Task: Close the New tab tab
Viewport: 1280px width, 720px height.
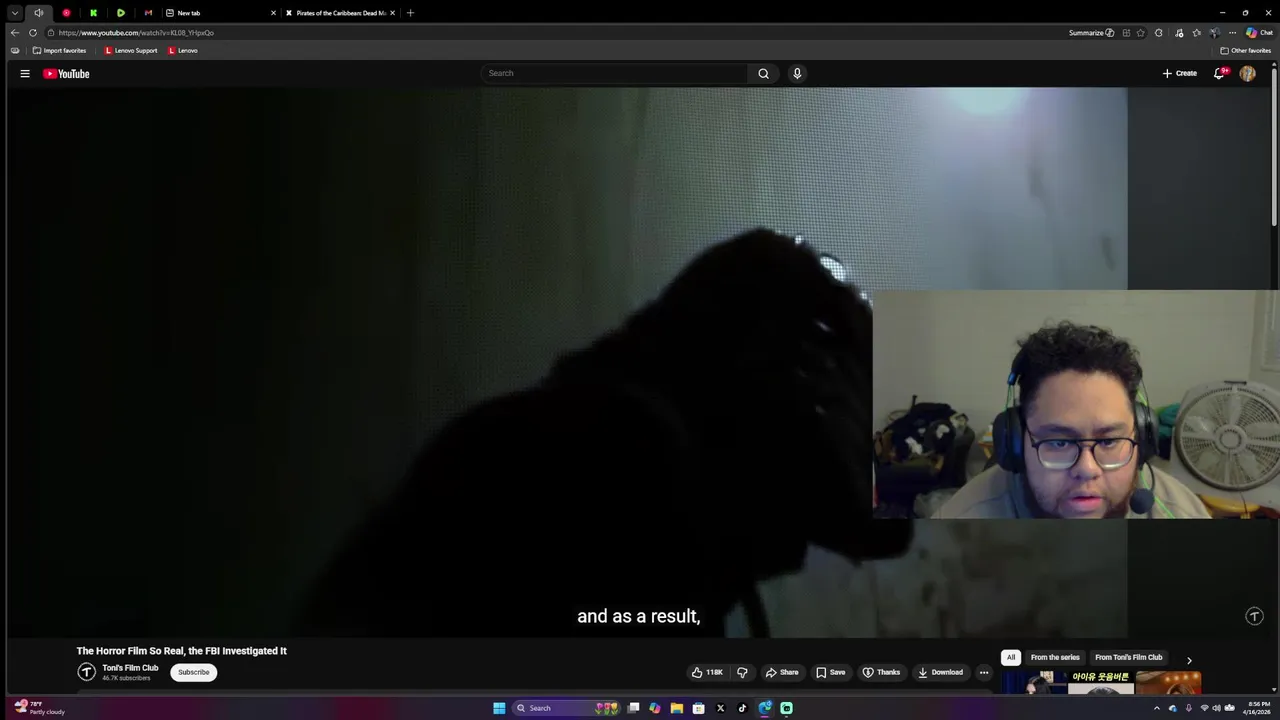Action: point(273,13)
